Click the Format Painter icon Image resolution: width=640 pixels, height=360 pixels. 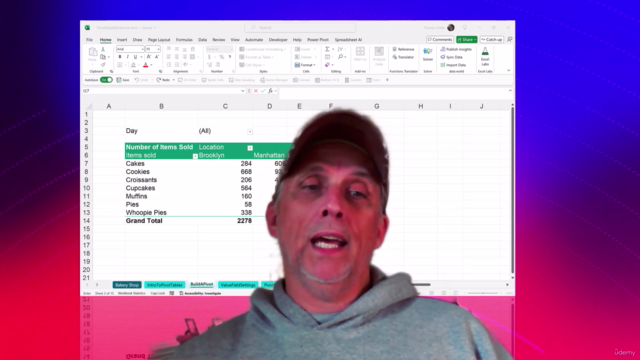pyautogui.click(x=103, y=65)
